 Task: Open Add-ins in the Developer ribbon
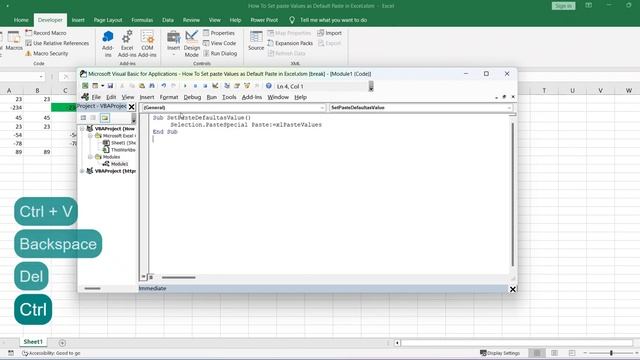pos(108,44)
